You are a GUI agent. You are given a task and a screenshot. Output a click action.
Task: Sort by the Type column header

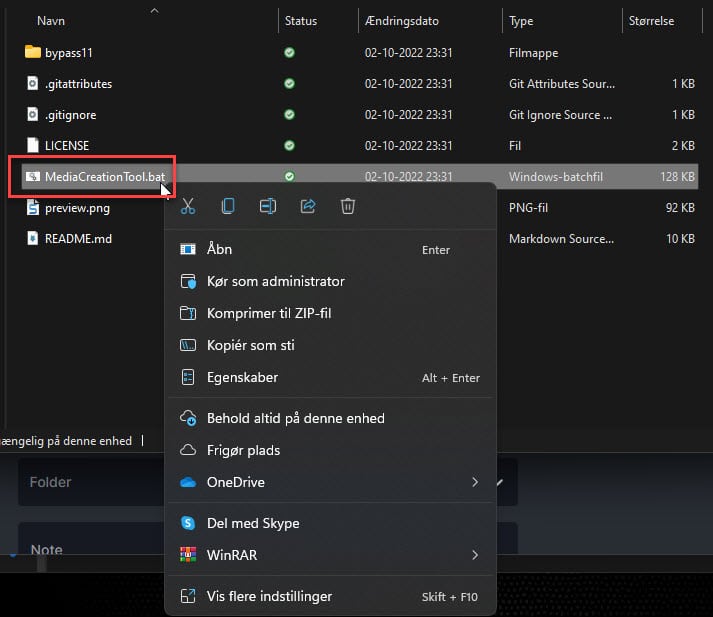(521, 21)
